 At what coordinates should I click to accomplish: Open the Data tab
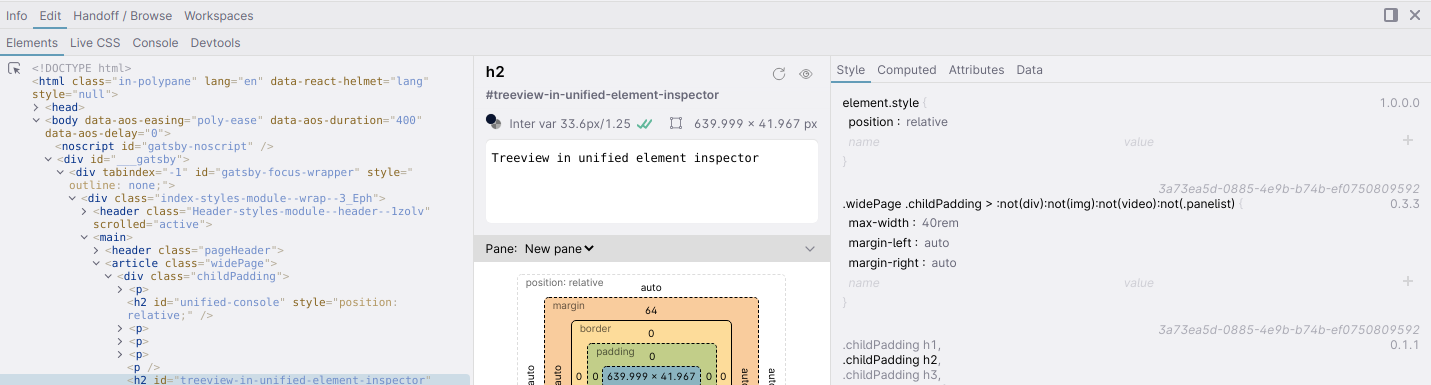click(x=1030, y=70)
